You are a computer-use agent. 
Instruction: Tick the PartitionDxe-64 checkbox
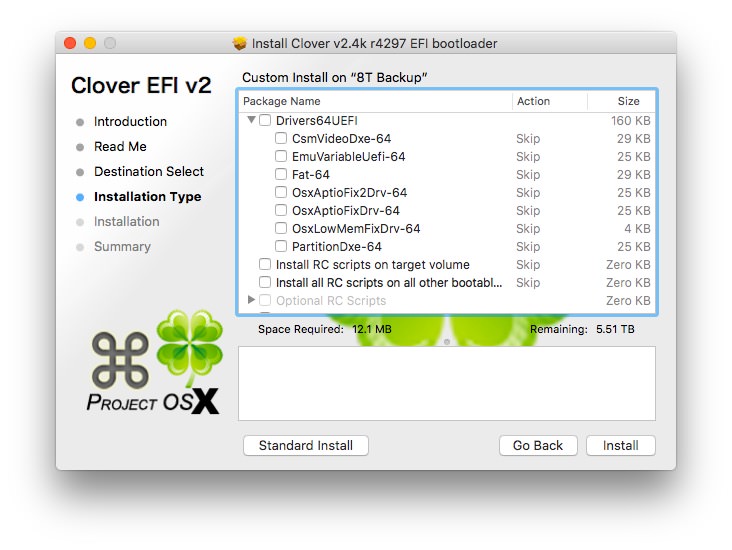click(x=281, y=246)
